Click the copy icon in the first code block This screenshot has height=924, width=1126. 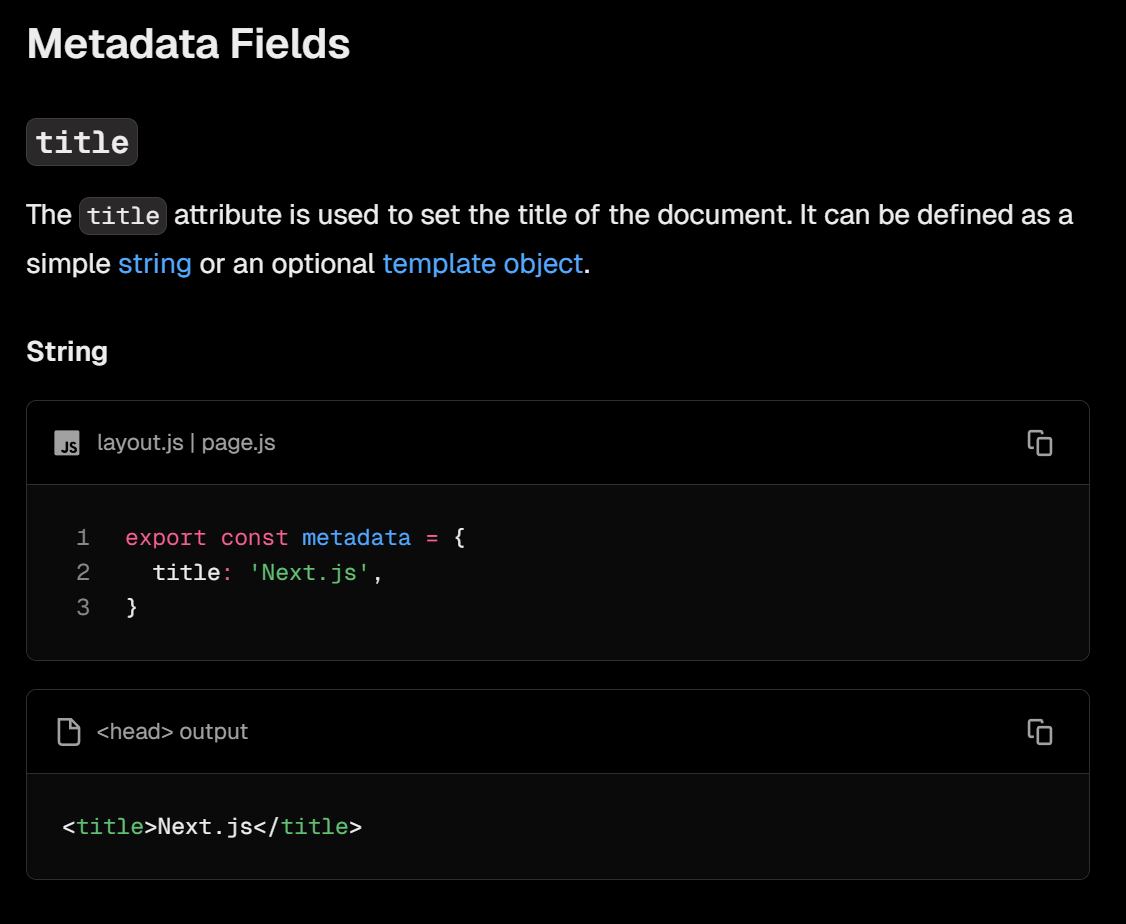pyautogui.click(x=1040, y=443)
